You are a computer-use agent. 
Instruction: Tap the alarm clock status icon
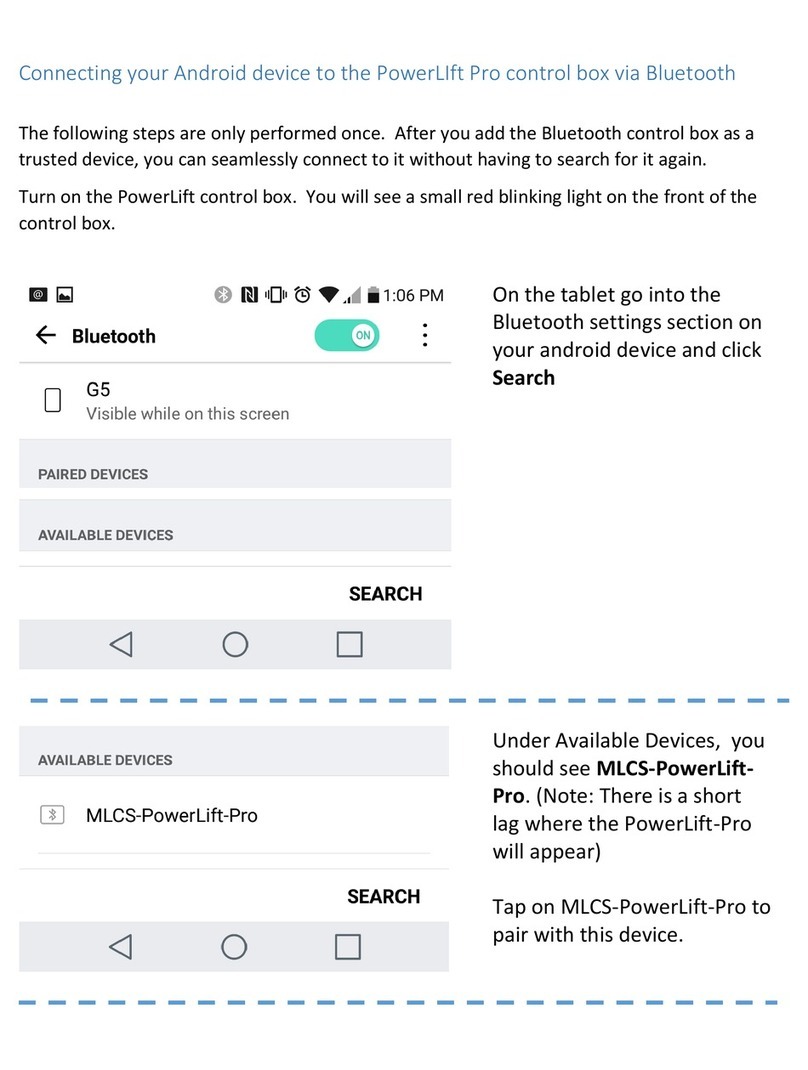(302, 295)
